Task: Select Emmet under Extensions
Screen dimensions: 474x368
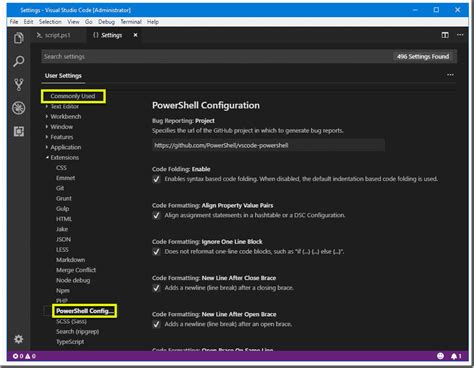Action: [65, 178]
